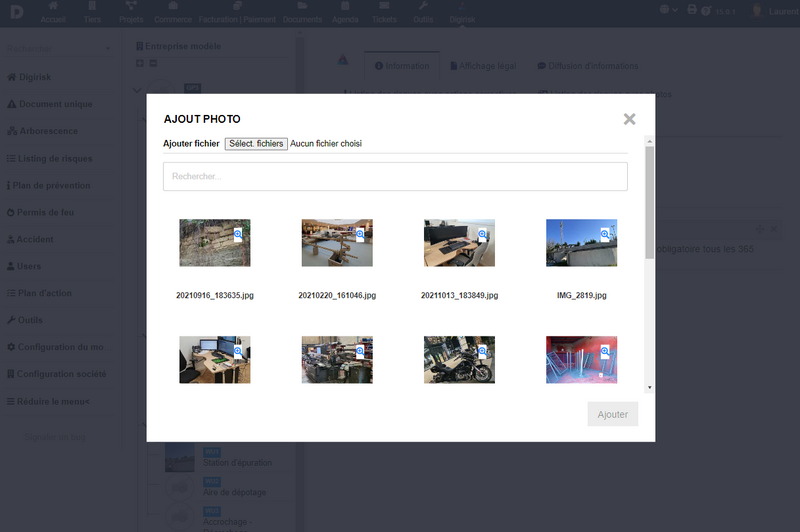The height and width of the screenshot is (532, 800).
Task: Open Configuration société in sidebar
Action: [57, 374]
